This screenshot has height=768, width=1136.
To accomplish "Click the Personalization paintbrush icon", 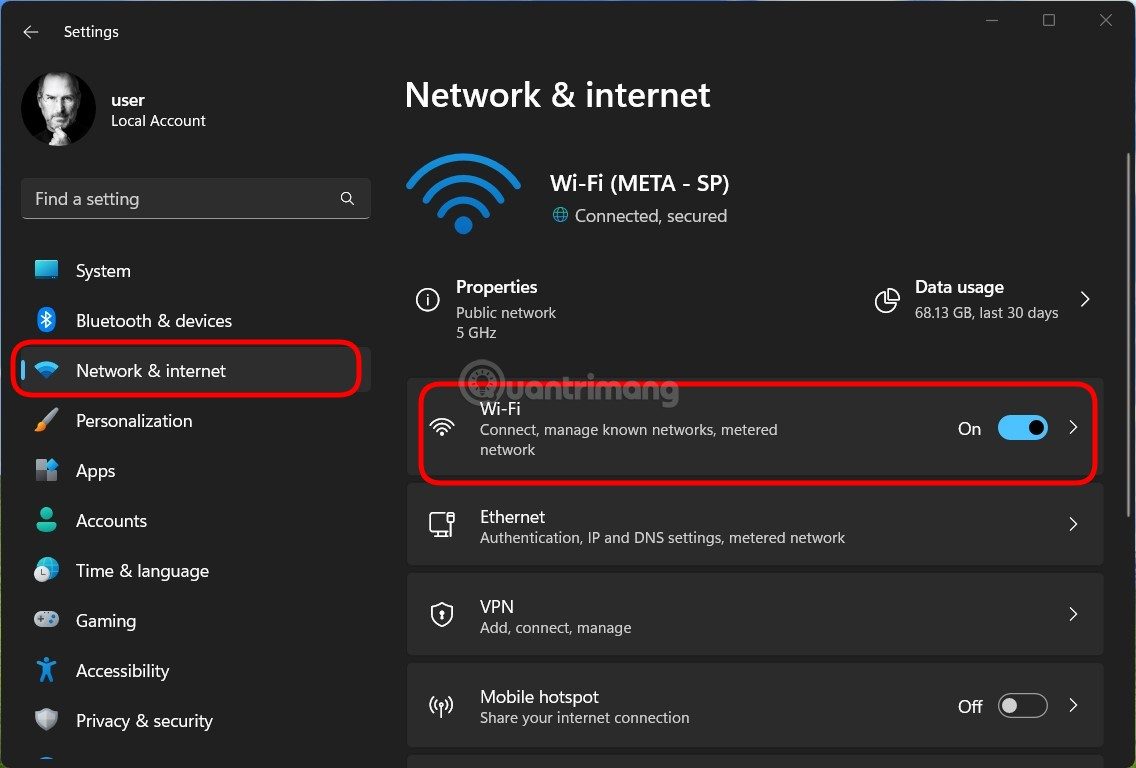I will [46, 421].
